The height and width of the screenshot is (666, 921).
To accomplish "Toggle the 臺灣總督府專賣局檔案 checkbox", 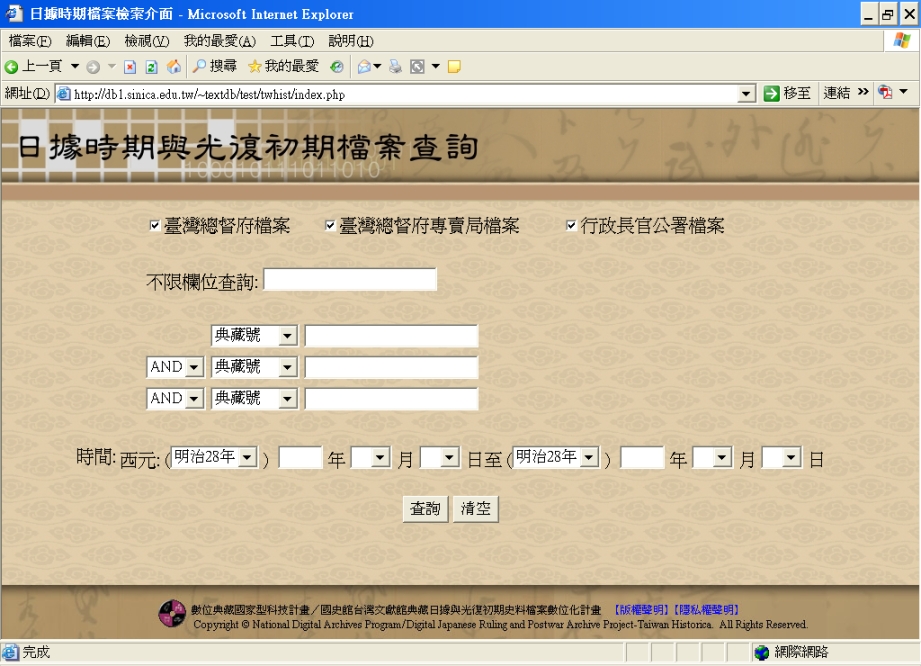I will point(330,225).
